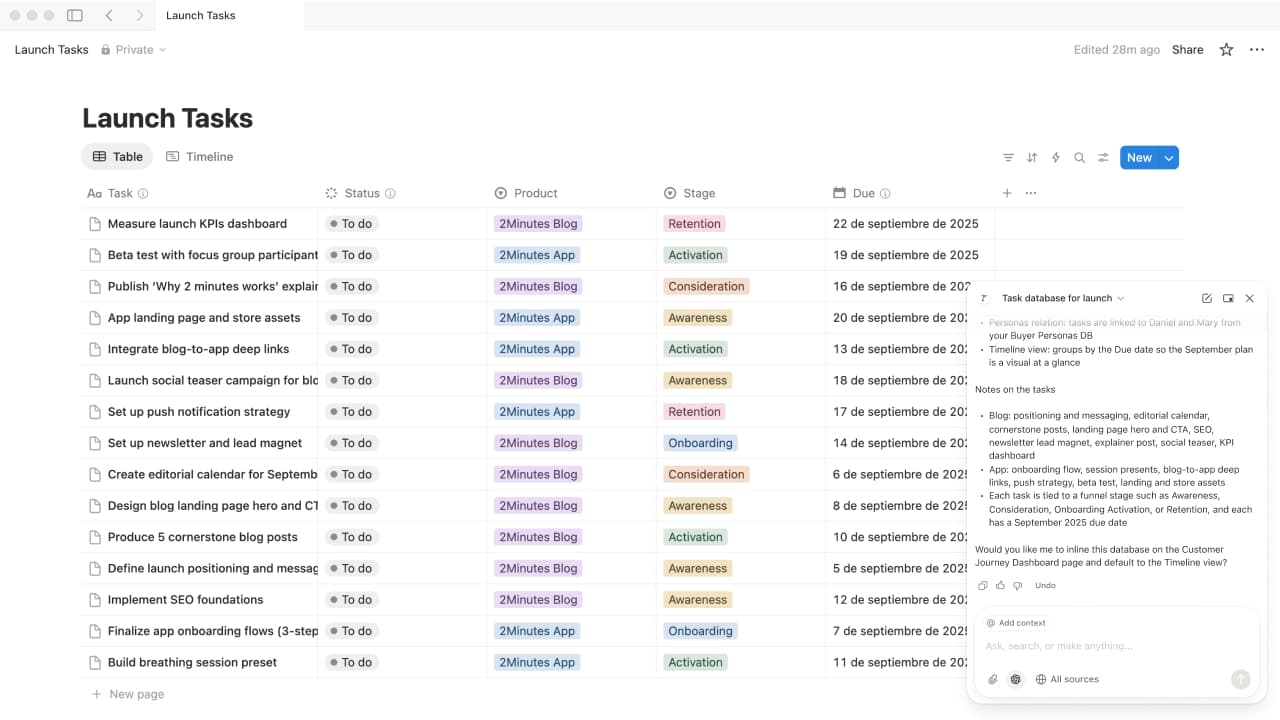The height and width of the screenshot is (720, 1280).
Task: Select the Table view tab
Action: click(x=117, y=157)
